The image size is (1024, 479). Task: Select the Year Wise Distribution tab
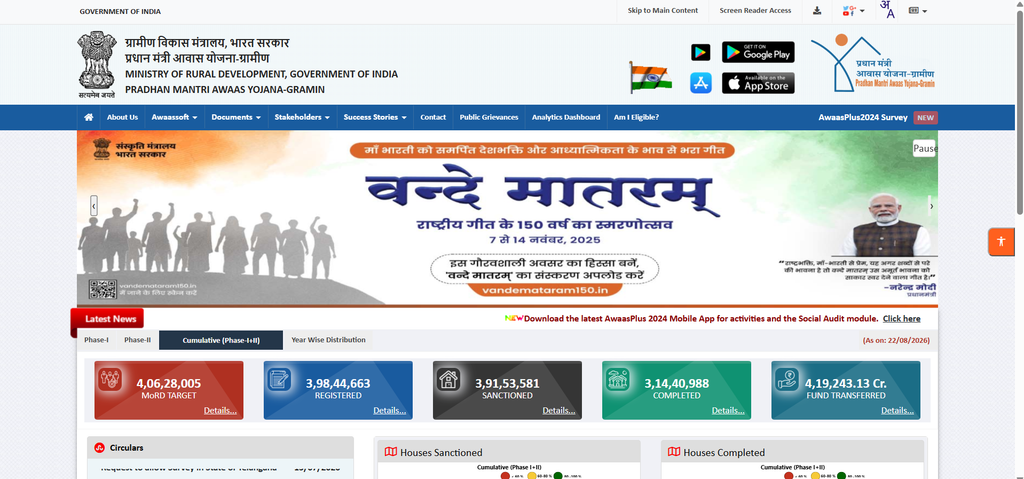[x=328, y=340]
